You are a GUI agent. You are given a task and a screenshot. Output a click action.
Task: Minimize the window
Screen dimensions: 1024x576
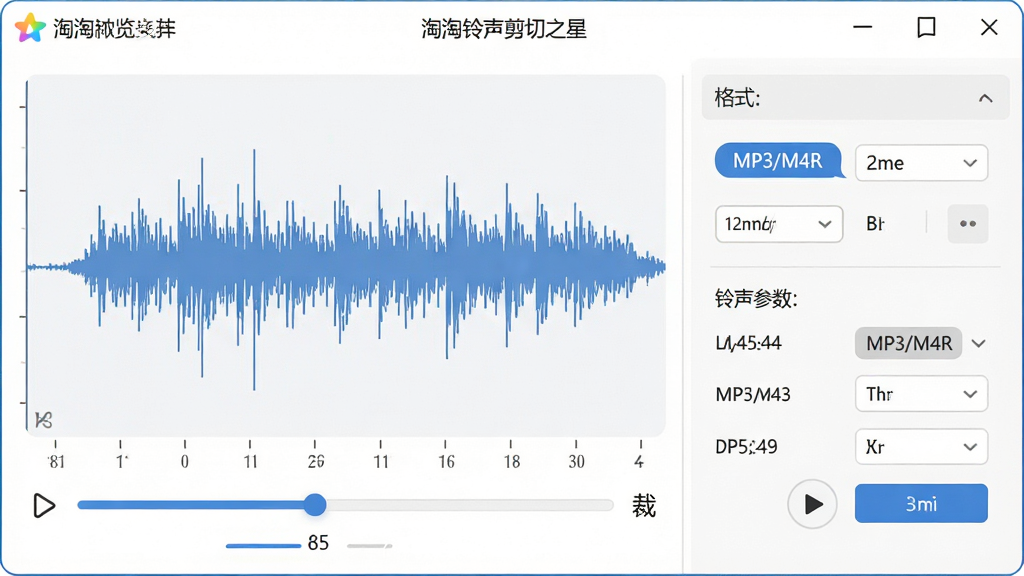(x=863, y=27)
